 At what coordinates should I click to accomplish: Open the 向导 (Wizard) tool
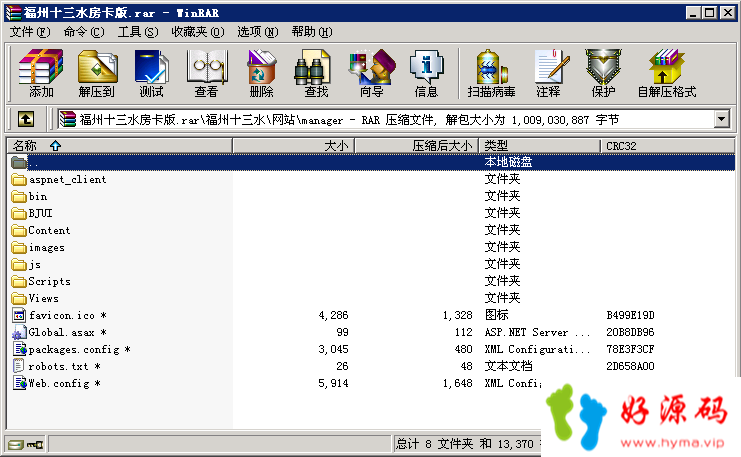[371, 73]
